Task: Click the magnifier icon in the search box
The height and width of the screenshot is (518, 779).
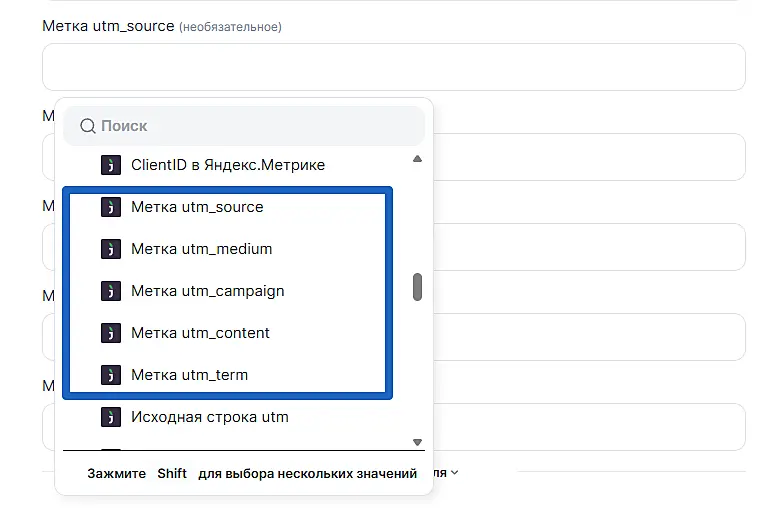Action: coord(88,126)
